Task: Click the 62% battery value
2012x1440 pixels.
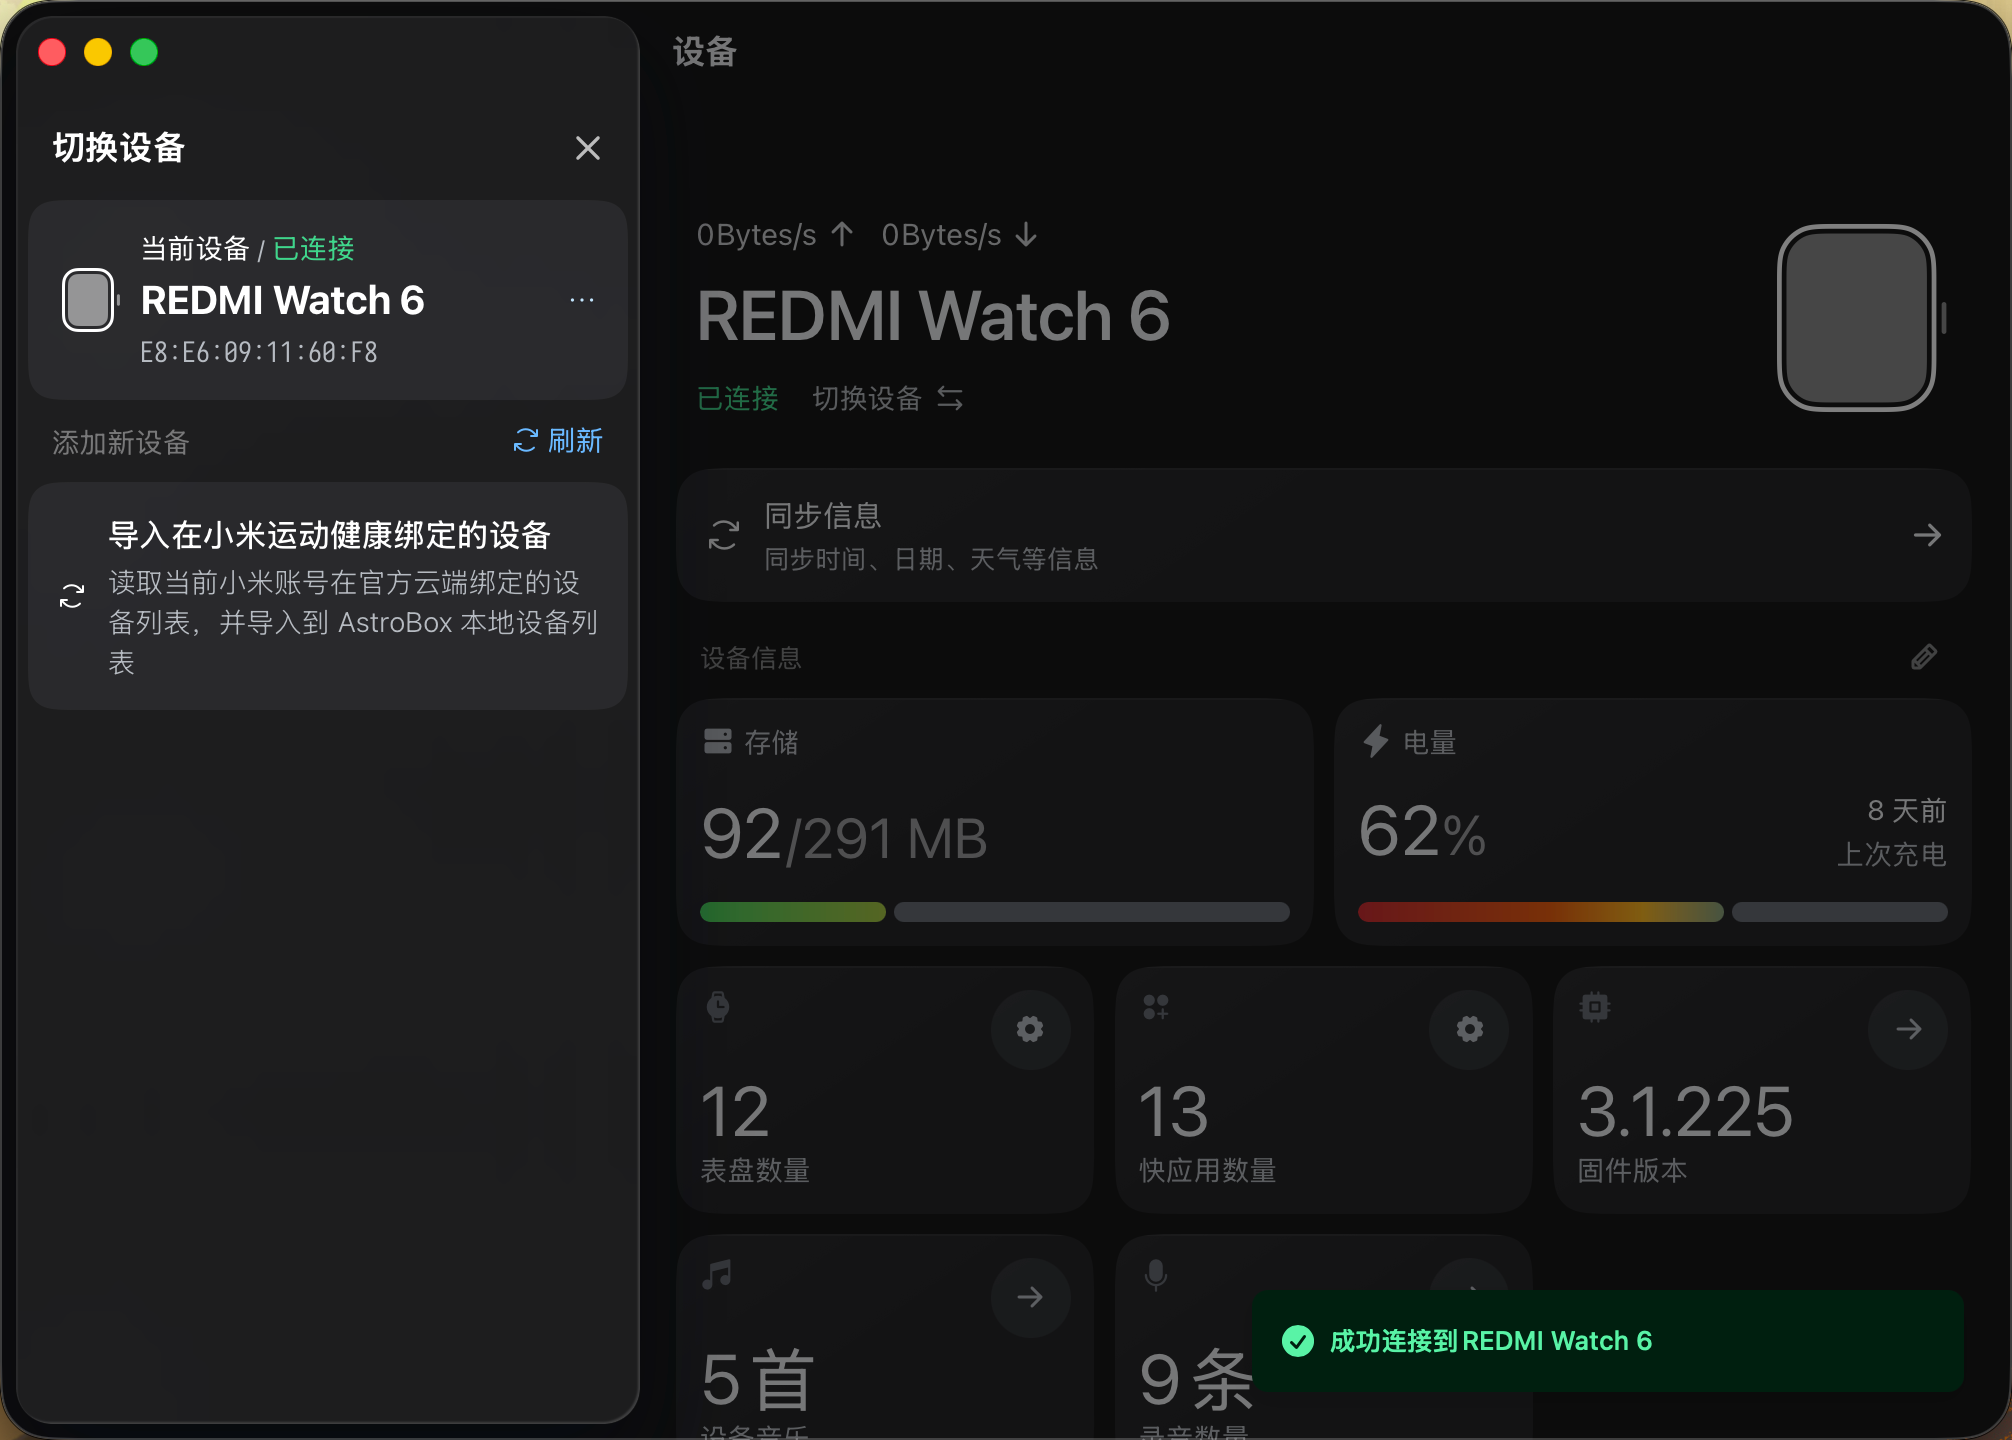Action: tap(1422, 832)
